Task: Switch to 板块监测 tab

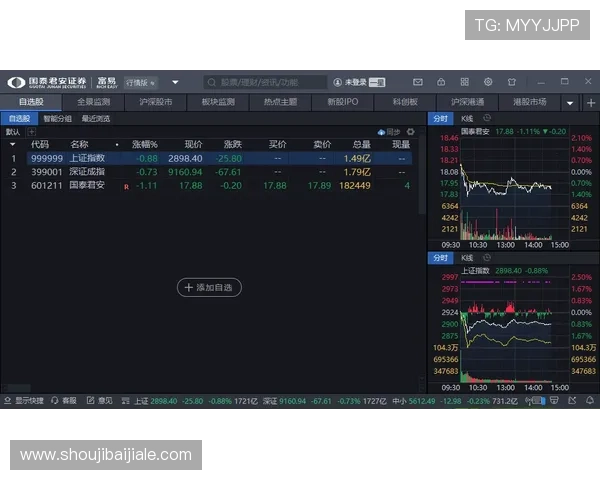Action: click(x=218, y=102)
